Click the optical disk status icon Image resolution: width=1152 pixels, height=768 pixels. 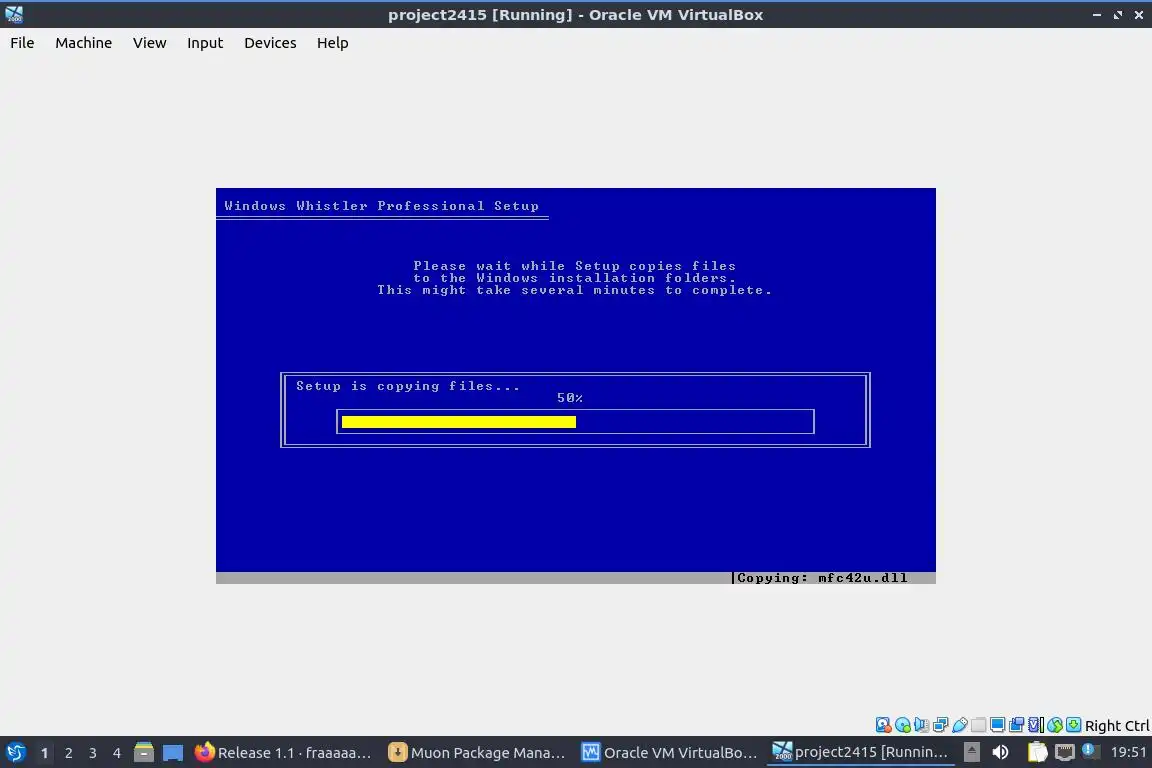(x=902, y=725)
